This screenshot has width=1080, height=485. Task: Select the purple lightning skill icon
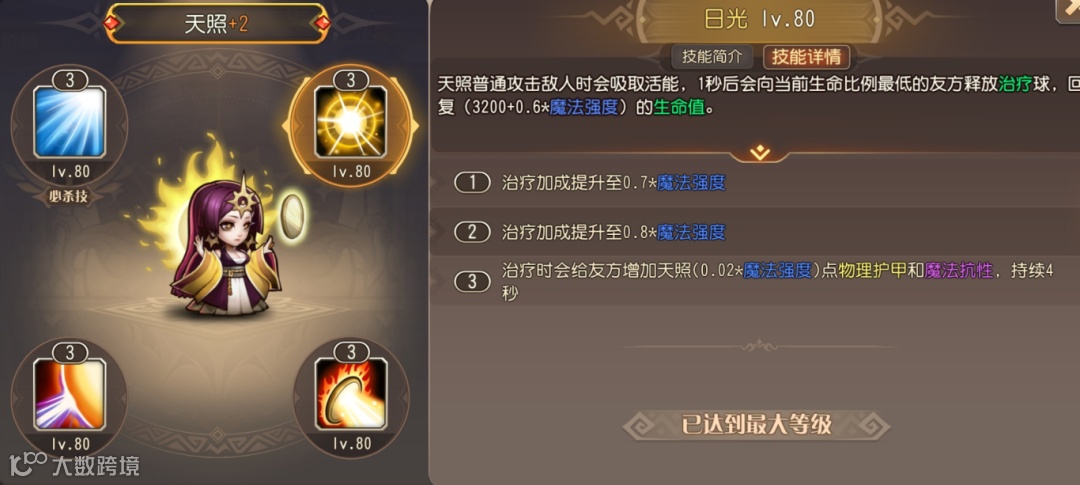pos(69,395)
